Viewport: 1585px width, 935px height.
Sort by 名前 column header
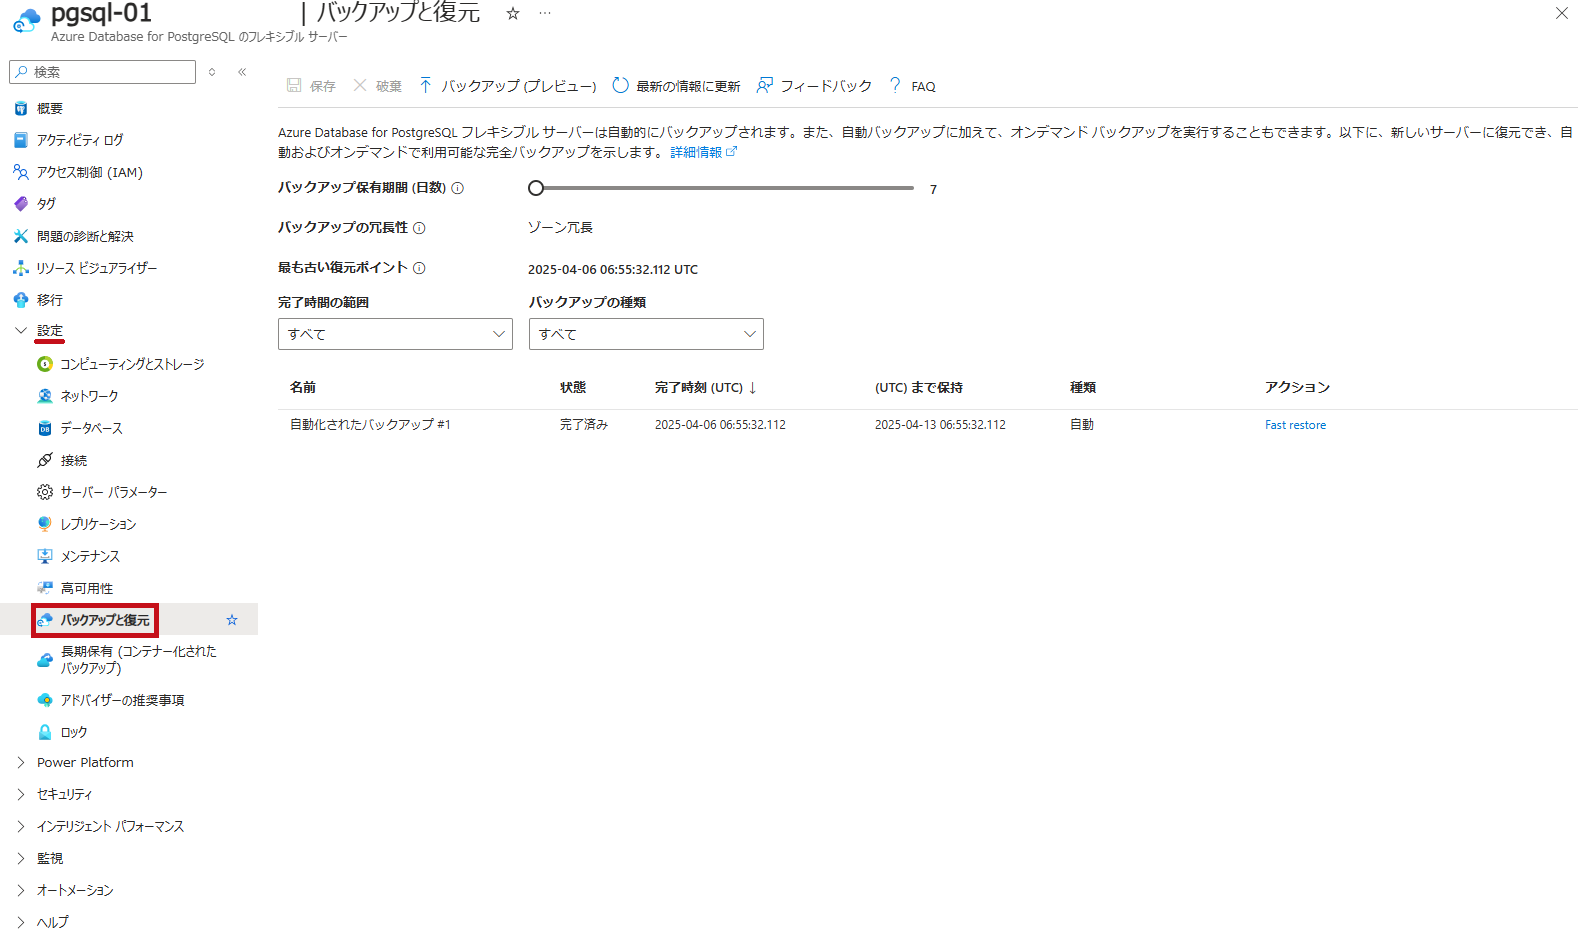coord(303,387)
